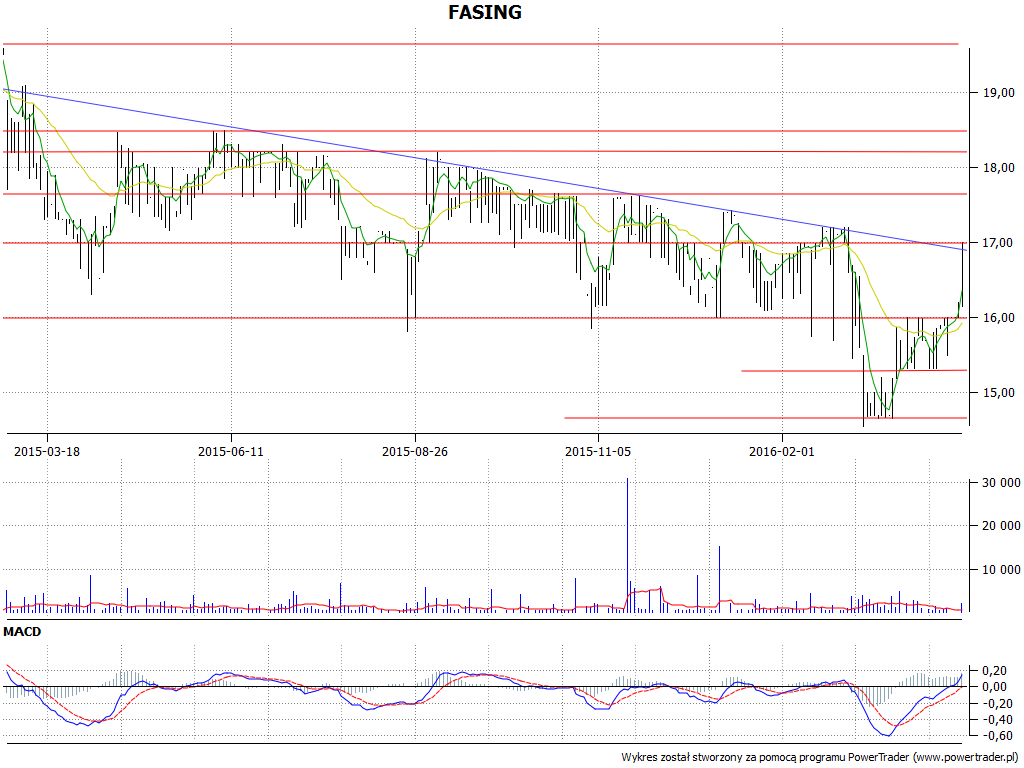
Task: Click the PowerTrader credit footer text
Action: 822,758
